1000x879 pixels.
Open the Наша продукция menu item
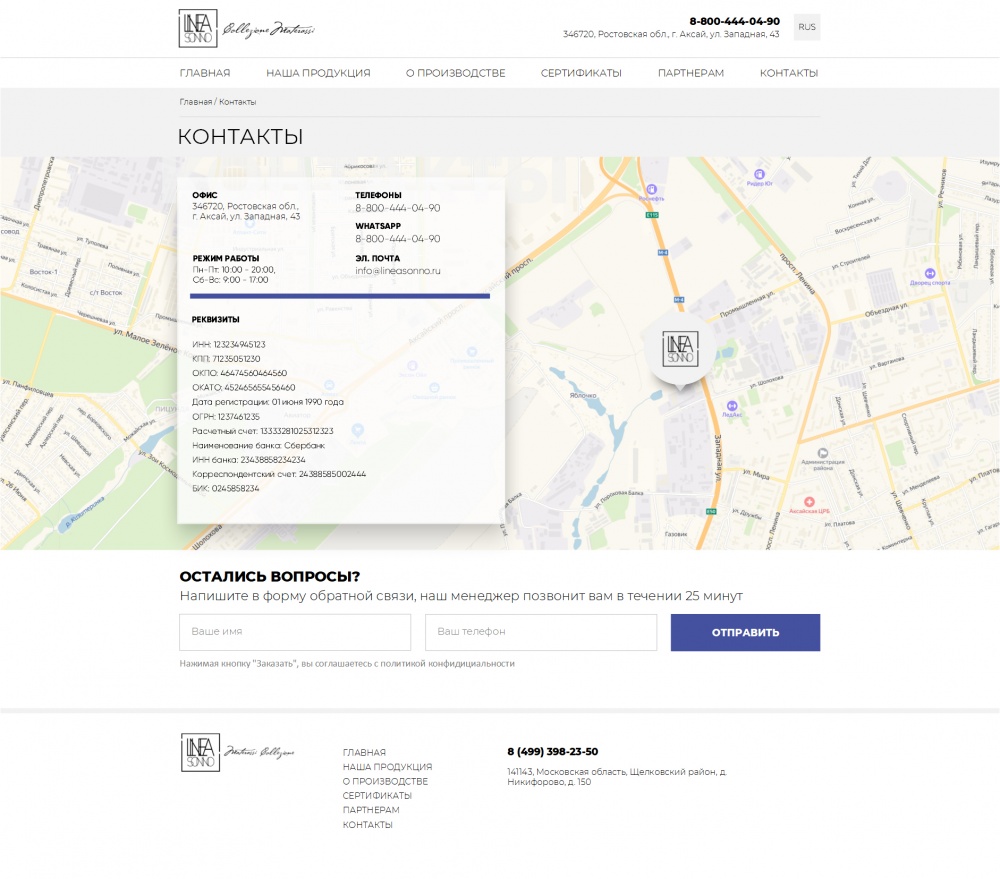pyautogui.click(x=318, y=73)
